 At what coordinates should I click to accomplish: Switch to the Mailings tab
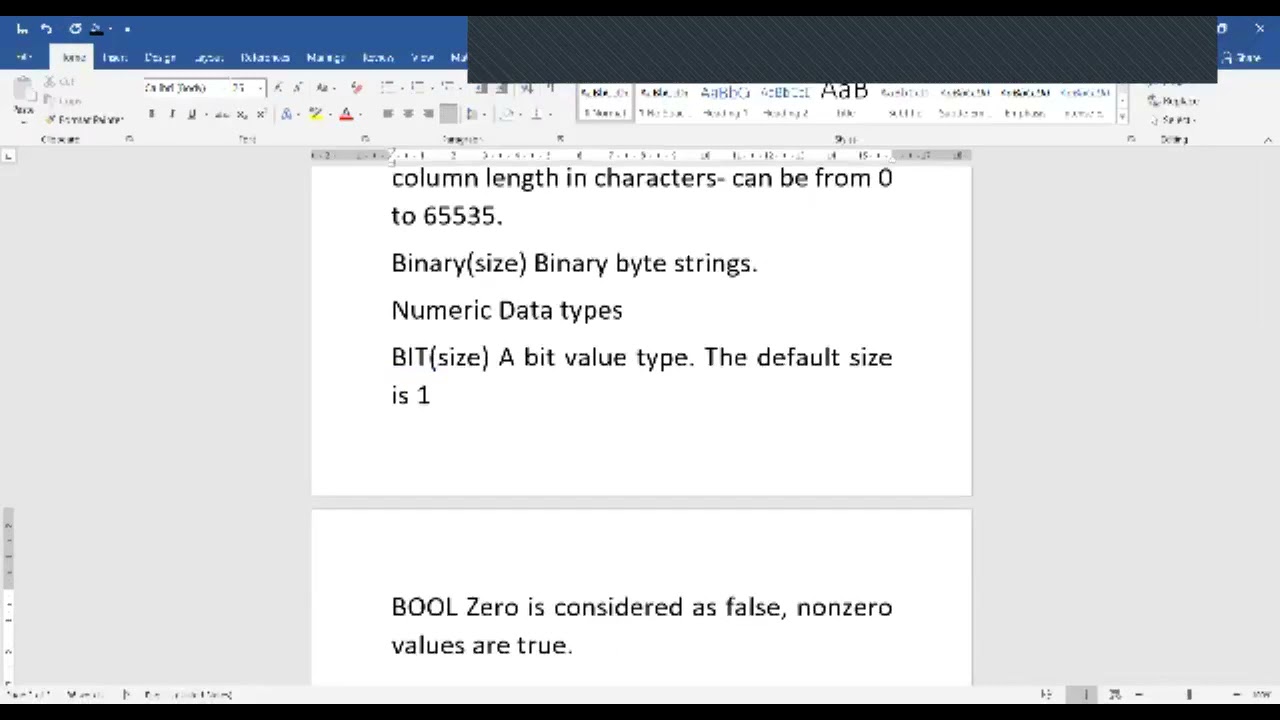click(326, 58)
